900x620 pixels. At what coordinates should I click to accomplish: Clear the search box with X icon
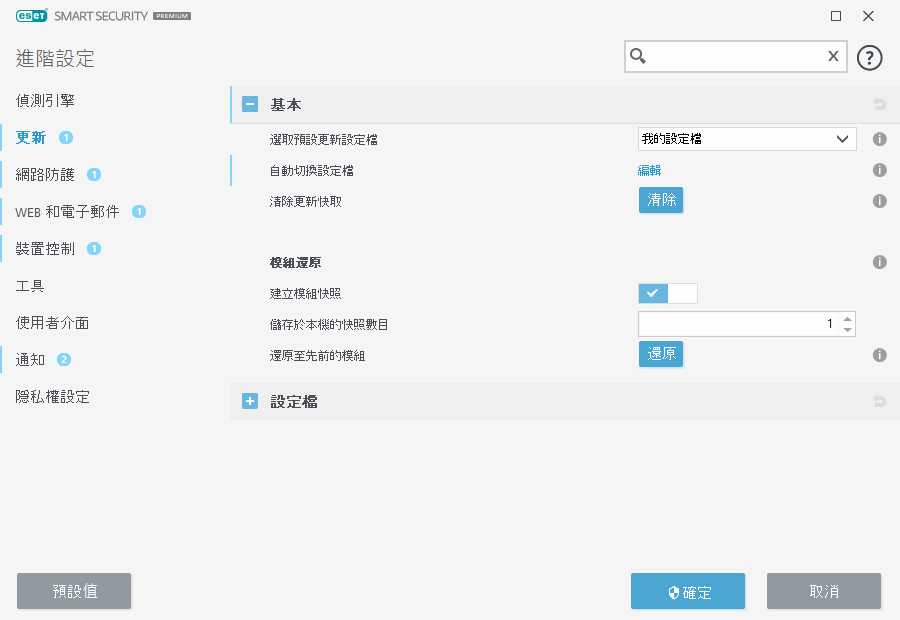[832, 57]
